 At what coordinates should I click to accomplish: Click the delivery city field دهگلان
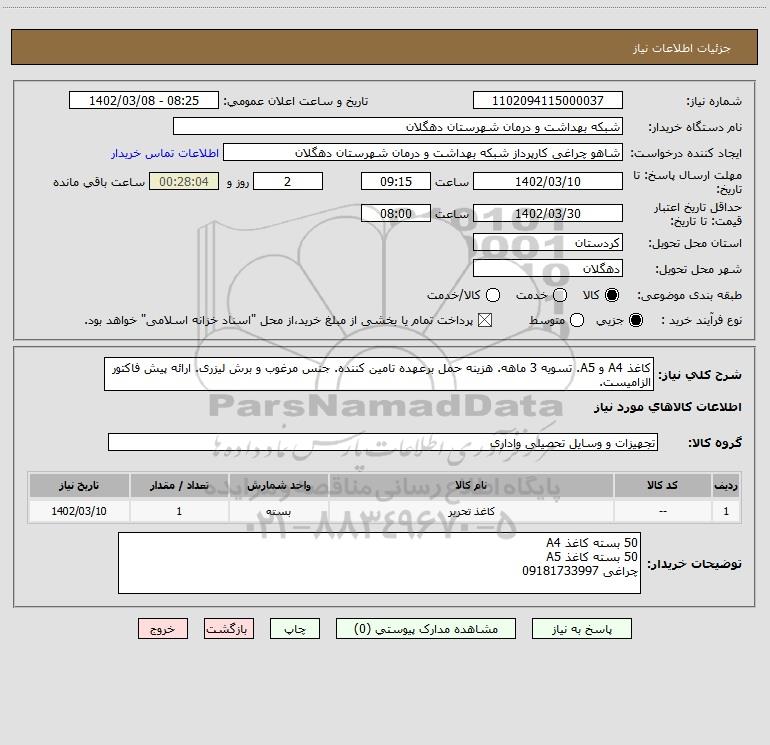[548, 269]
